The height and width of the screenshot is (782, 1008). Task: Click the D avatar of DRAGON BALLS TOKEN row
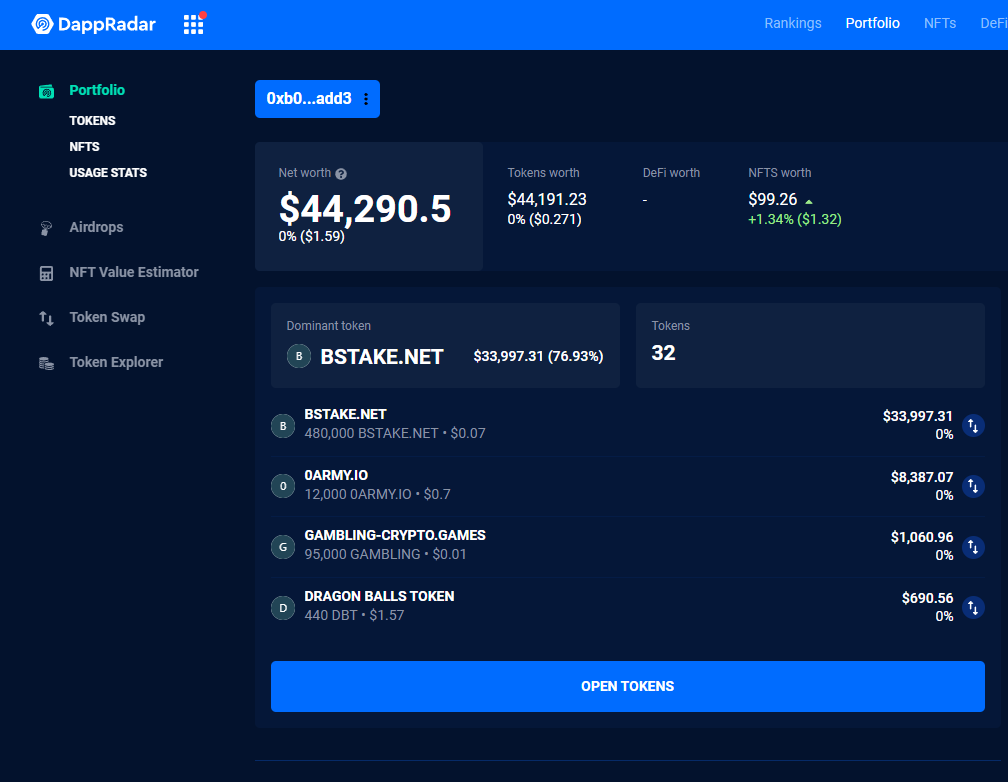pos(283,608)
